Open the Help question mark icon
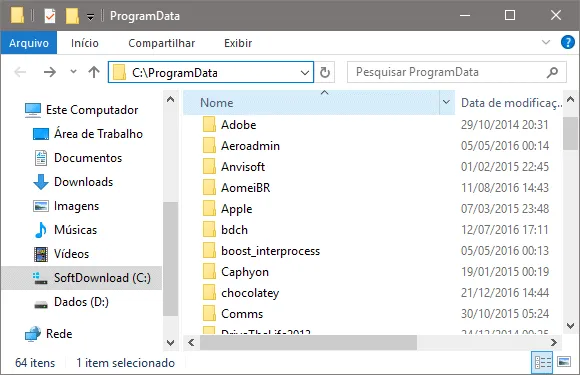 [x=567, y=42]
